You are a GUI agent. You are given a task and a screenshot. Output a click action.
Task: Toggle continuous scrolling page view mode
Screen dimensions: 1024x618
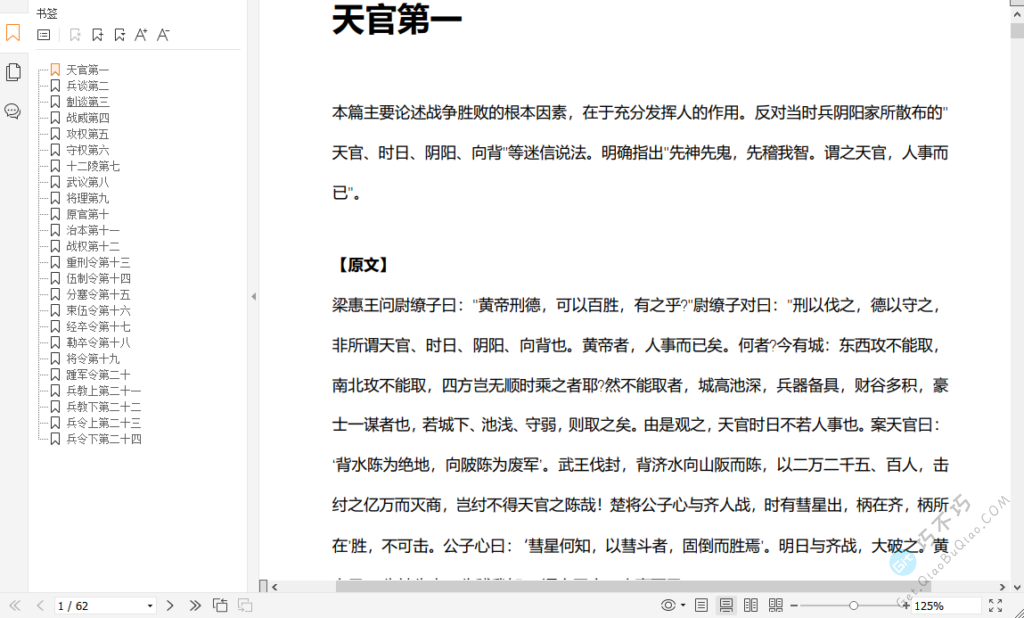726,604
